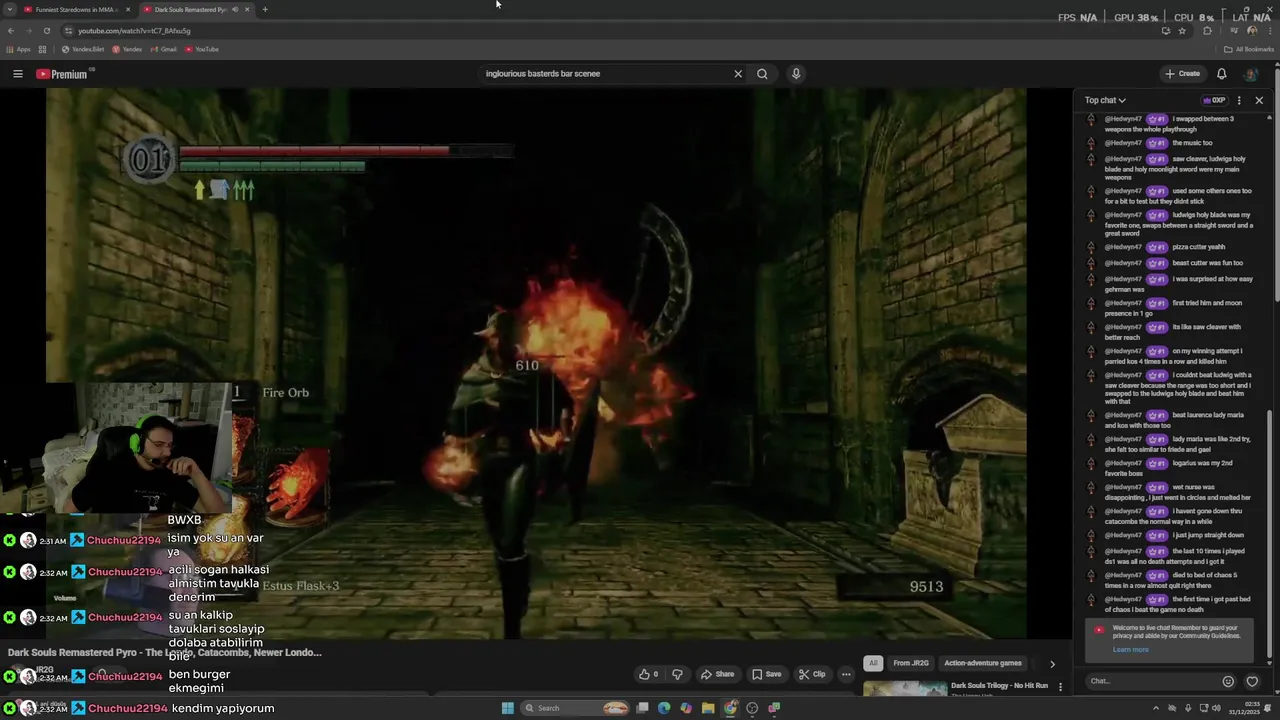Open the 0XP crown points badge
Viewport: 1280px width, 720px height.
(1215, 100)
